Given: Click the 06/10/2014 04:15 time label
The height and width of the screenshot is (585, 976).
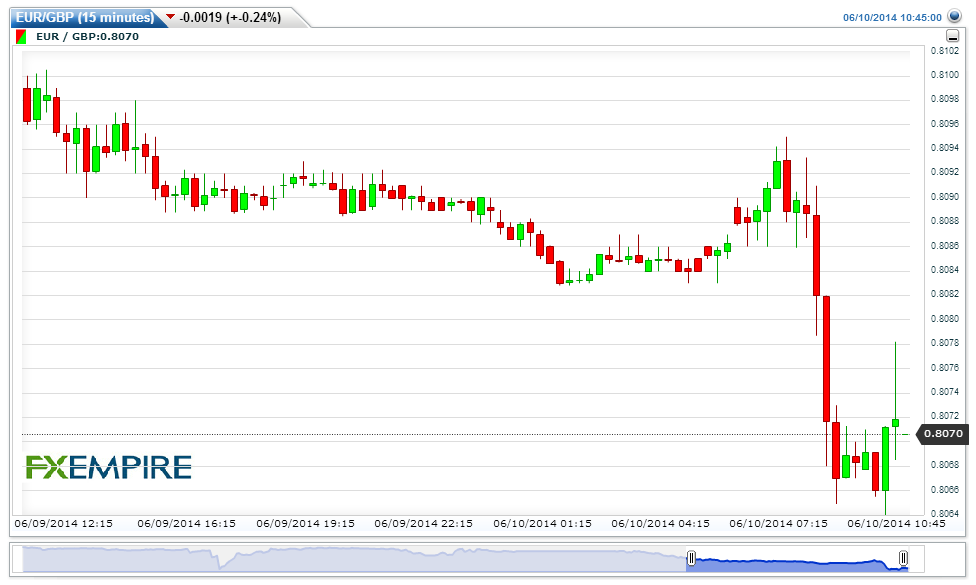Looking at the screenshot, I should click(x=660, y=524).
